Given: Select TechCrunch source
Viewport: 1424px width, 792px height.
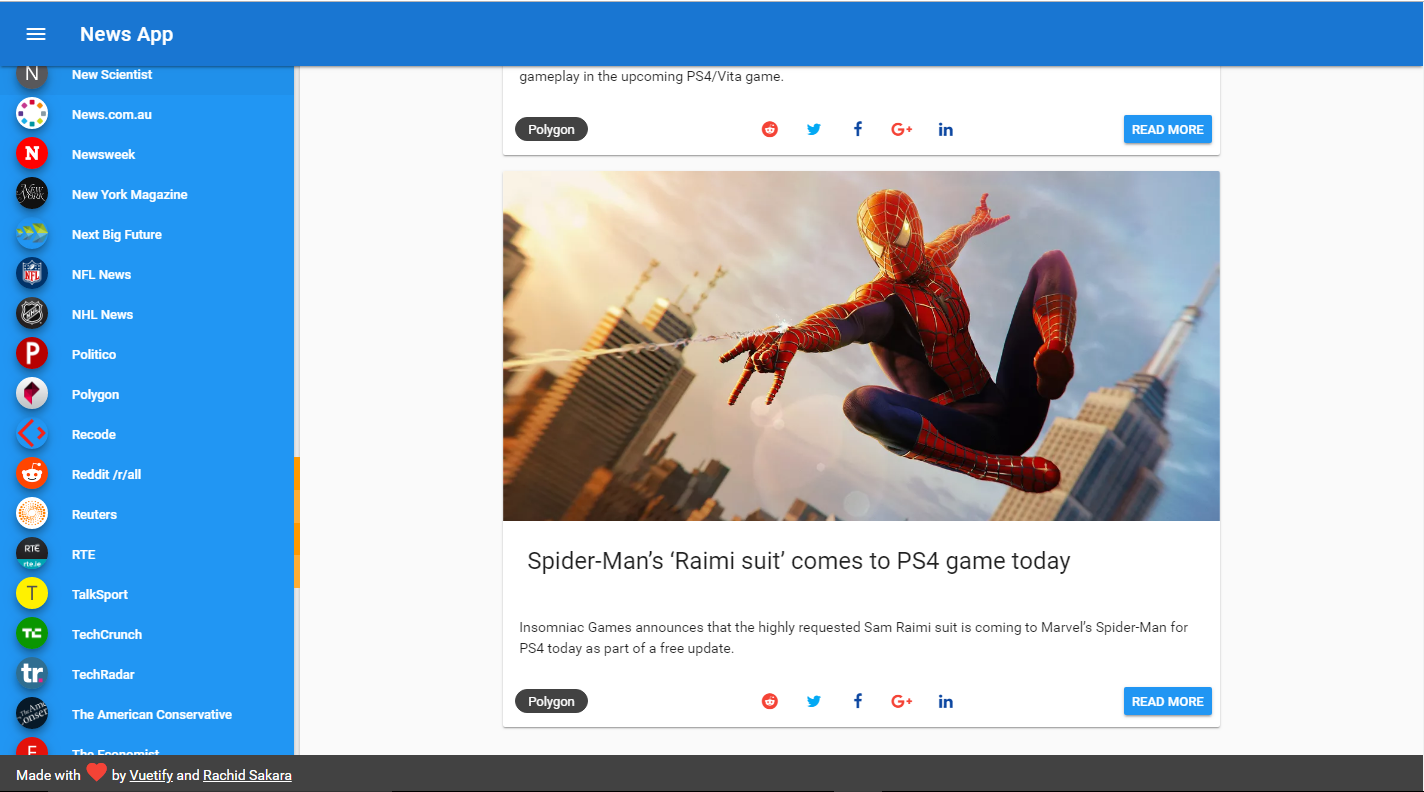Looking at the screenshot, I should 147,634.
